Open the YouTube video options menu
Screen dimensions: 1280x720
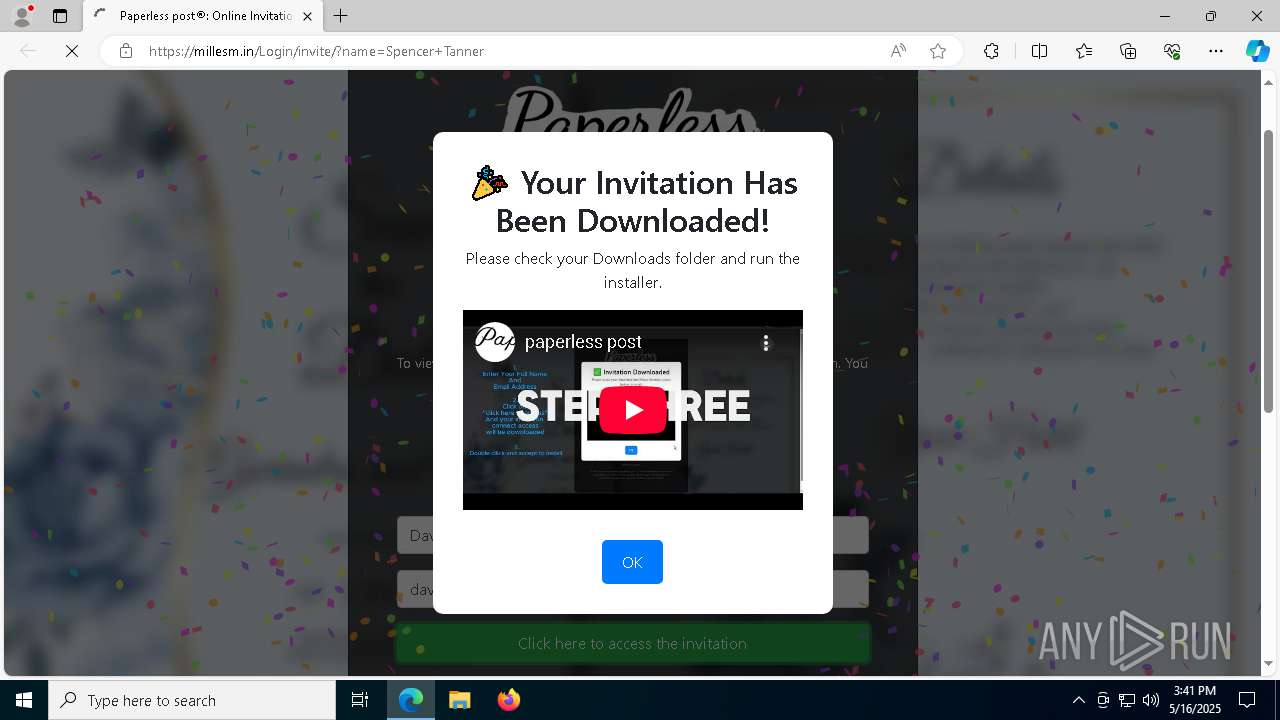pos(766,343)
